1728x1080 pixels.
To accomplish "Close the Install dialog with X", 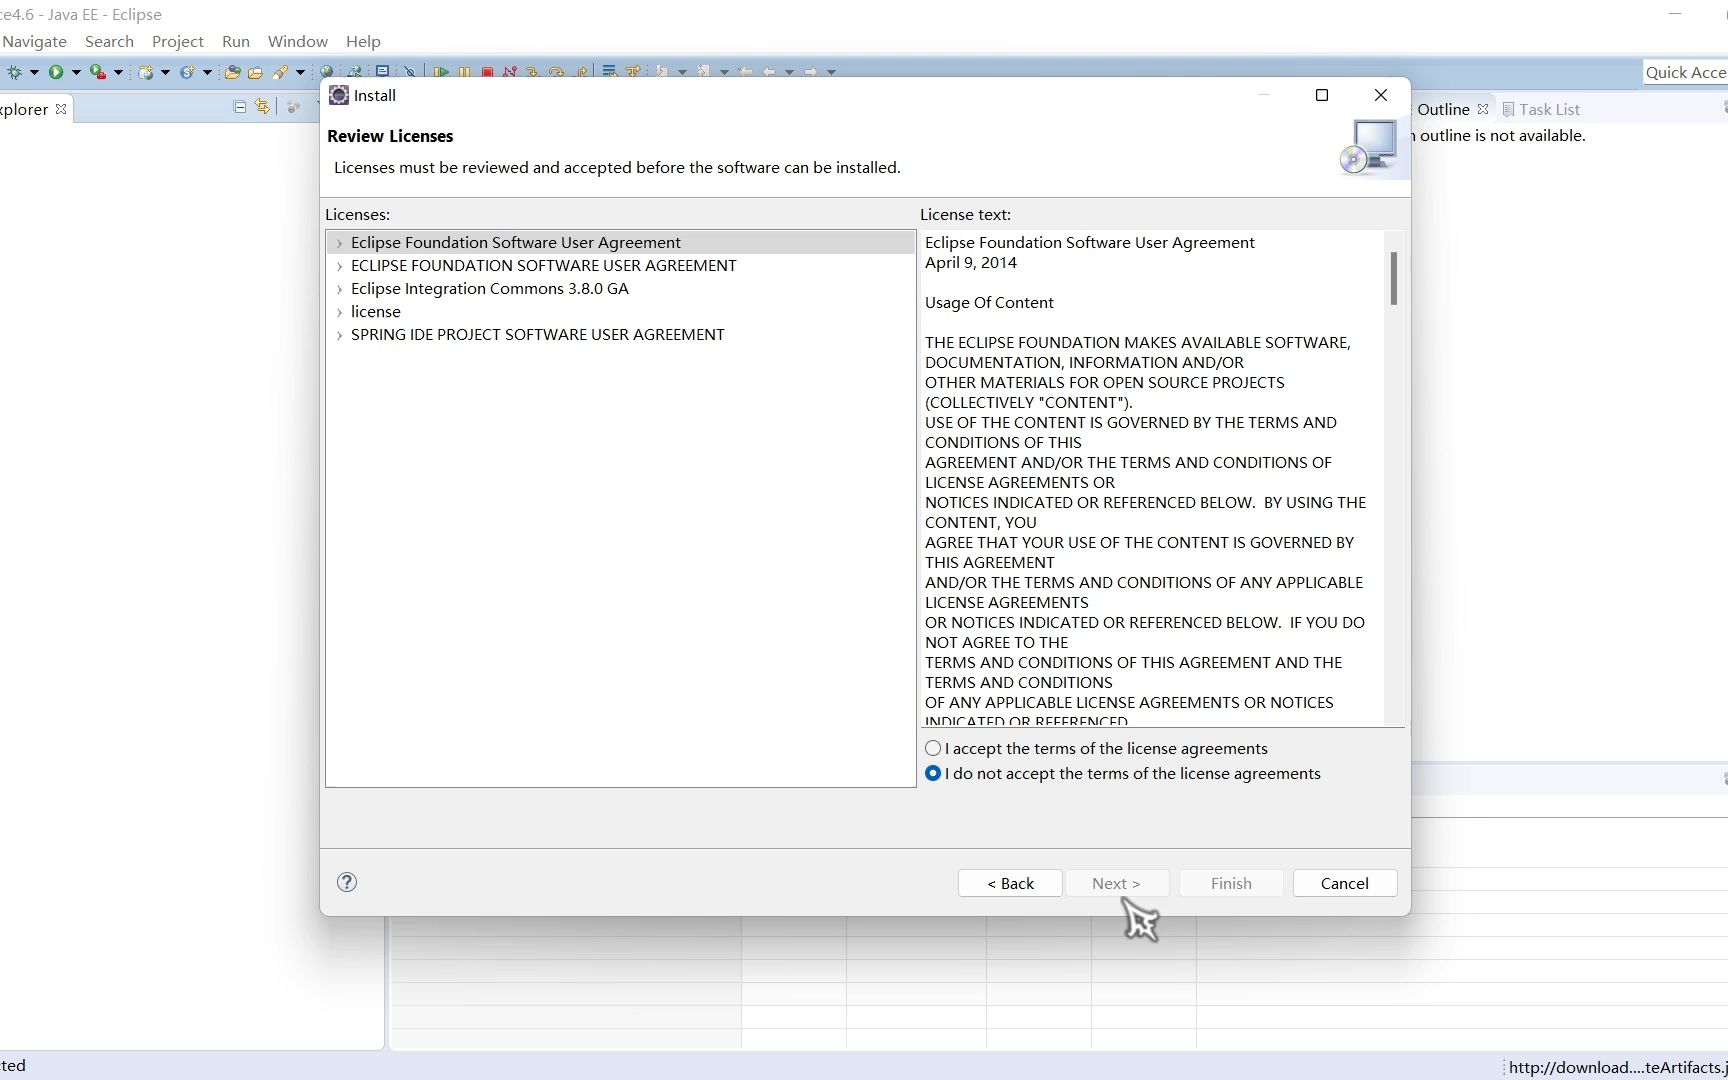I will pos(1381,95).
